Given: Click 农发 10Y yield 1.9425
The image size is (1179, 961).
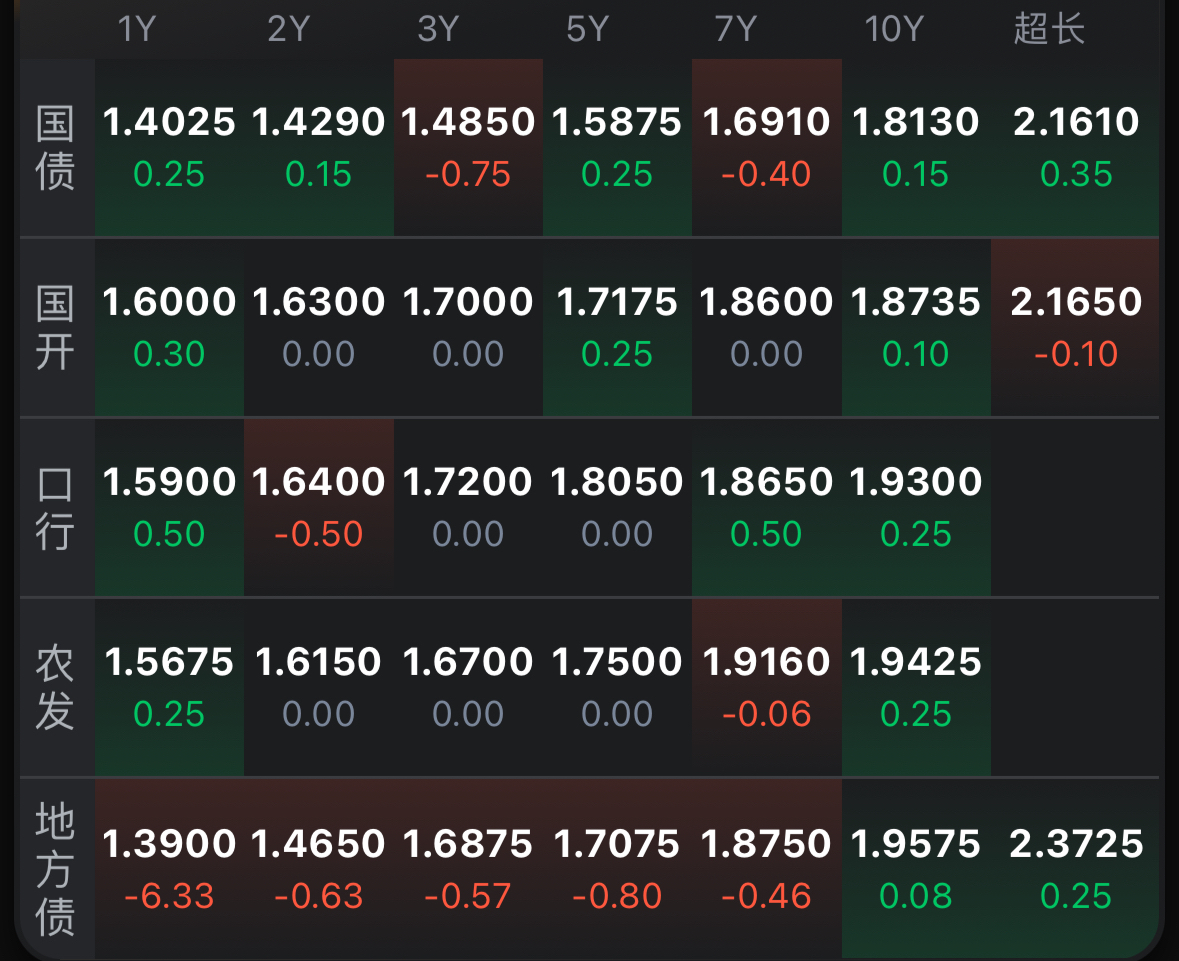Looking at the screenshot, I should pos(916,687).
